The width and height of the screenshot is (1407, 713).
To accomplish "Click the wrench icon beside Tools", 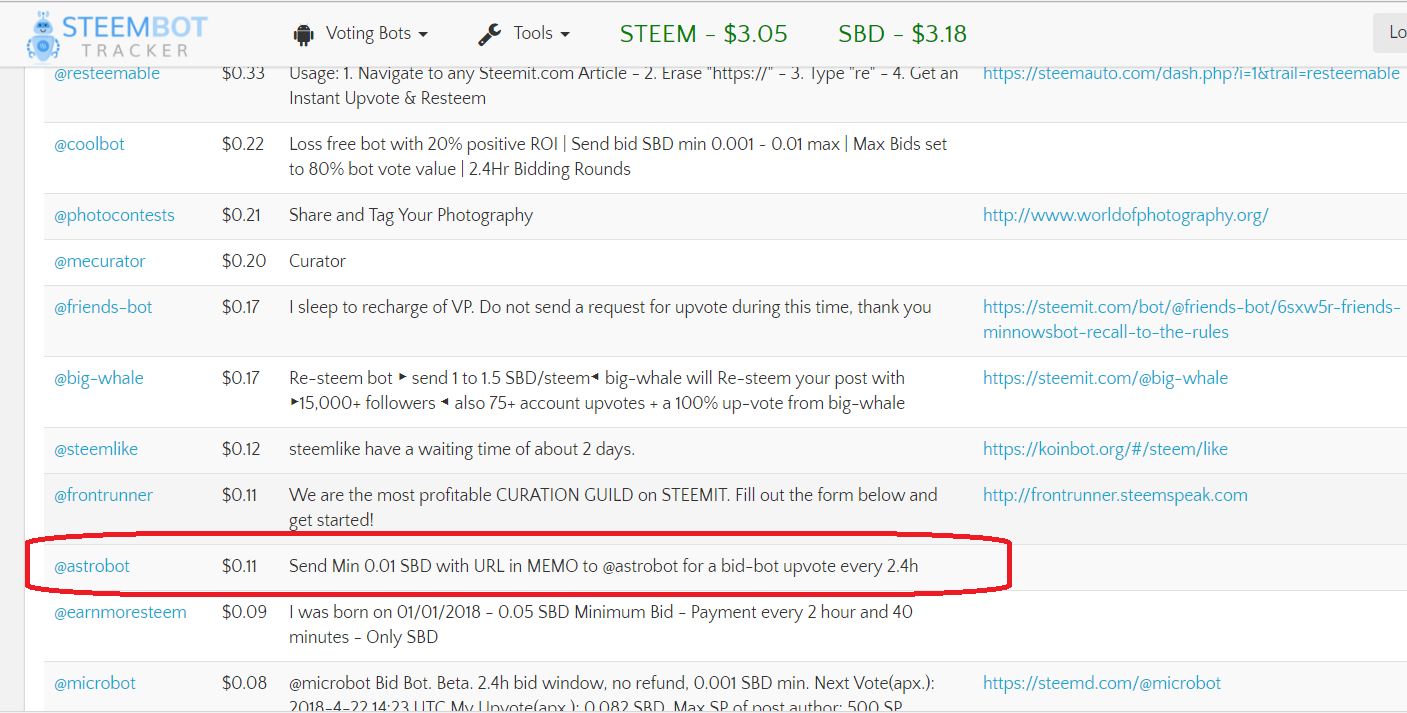I will pyautogui.click(x=489, y=34).
